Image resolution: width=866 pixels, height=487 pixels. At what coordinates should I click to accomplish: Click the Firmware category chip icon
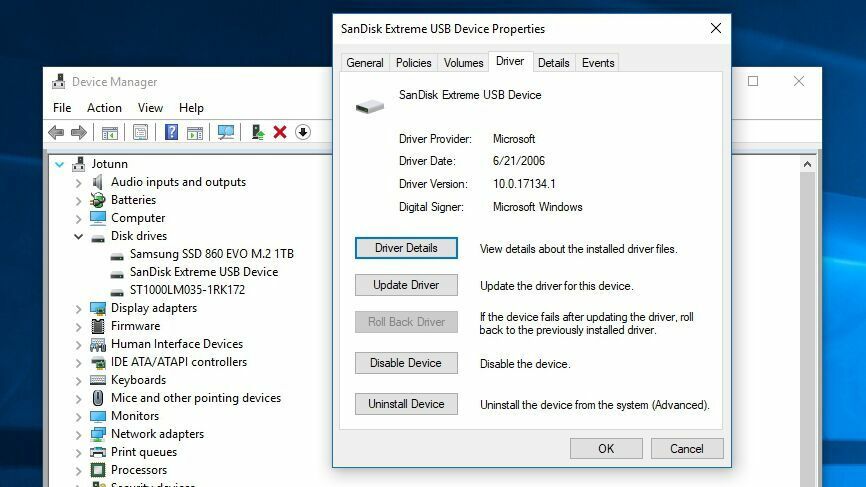[x=98, y=326]
